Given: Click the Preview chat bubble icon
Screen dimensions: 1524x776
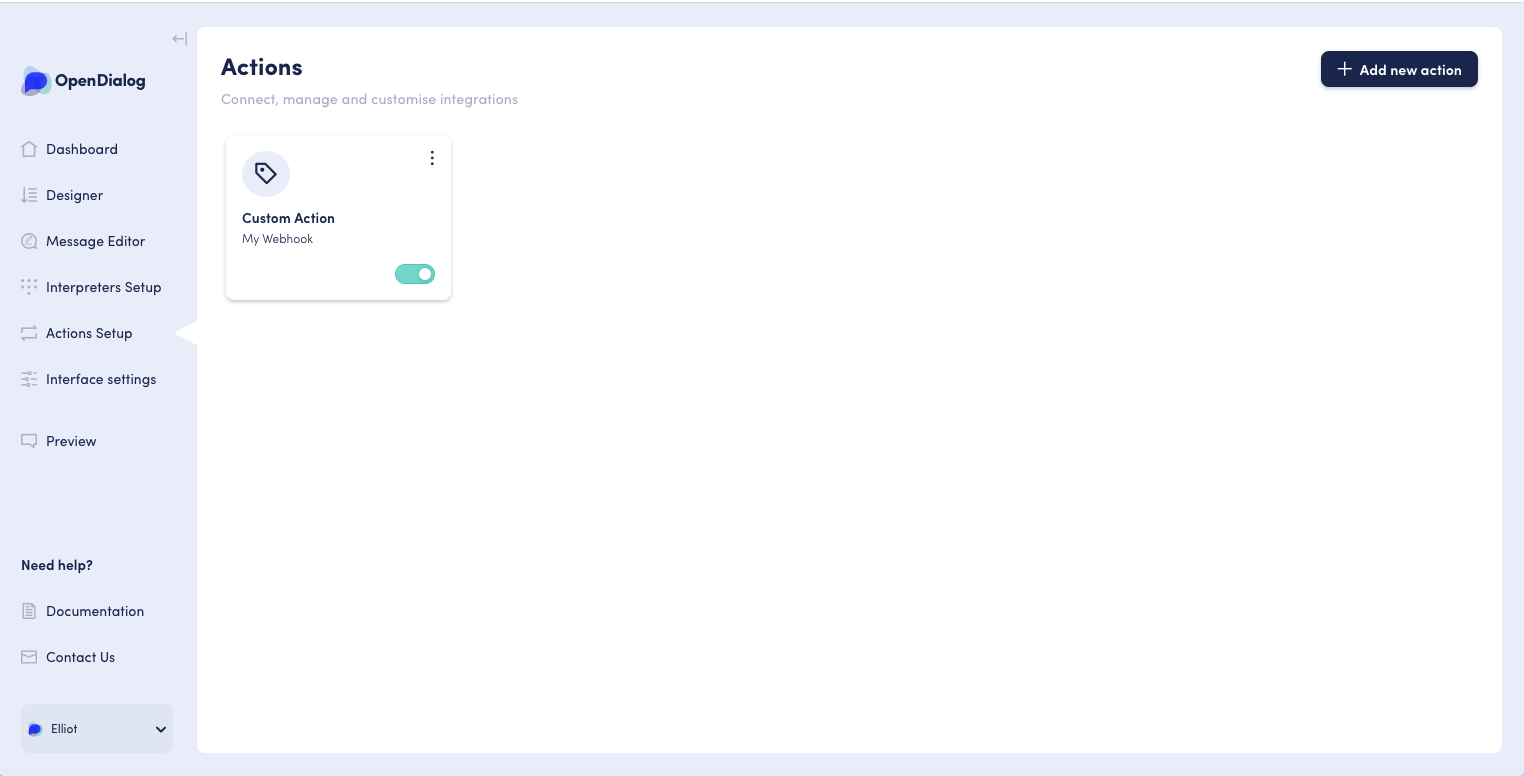Looking at the screenshot, I should tap(29, 441).
